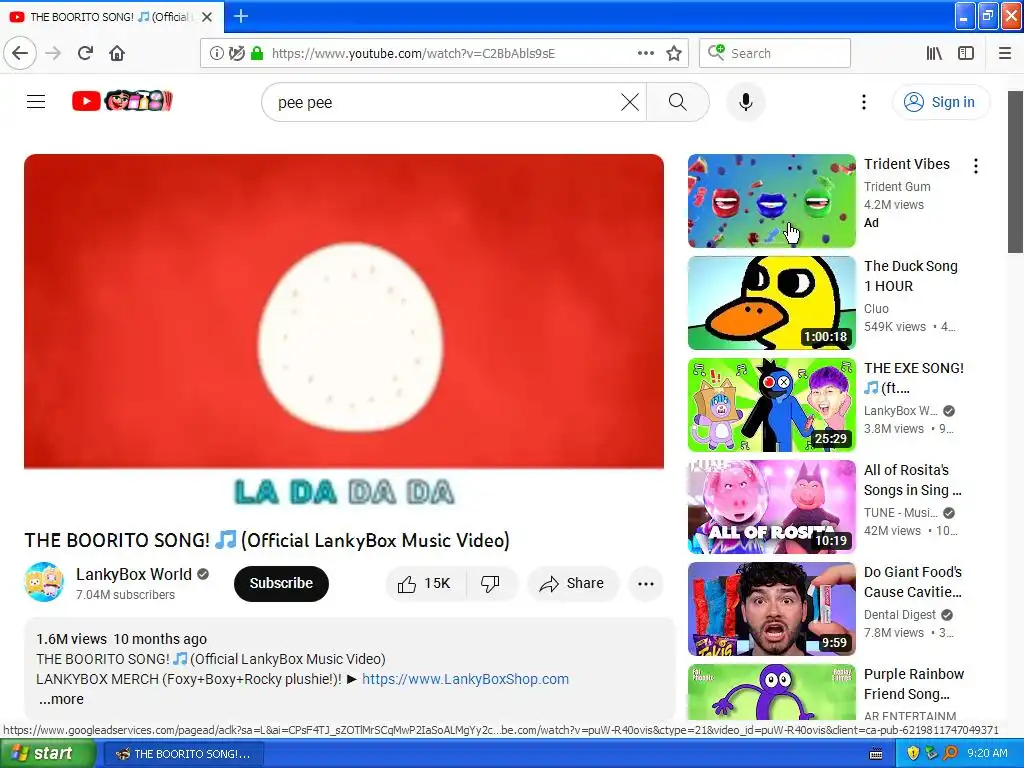
Task: Click the browser forward arrow
Action: 53,54
